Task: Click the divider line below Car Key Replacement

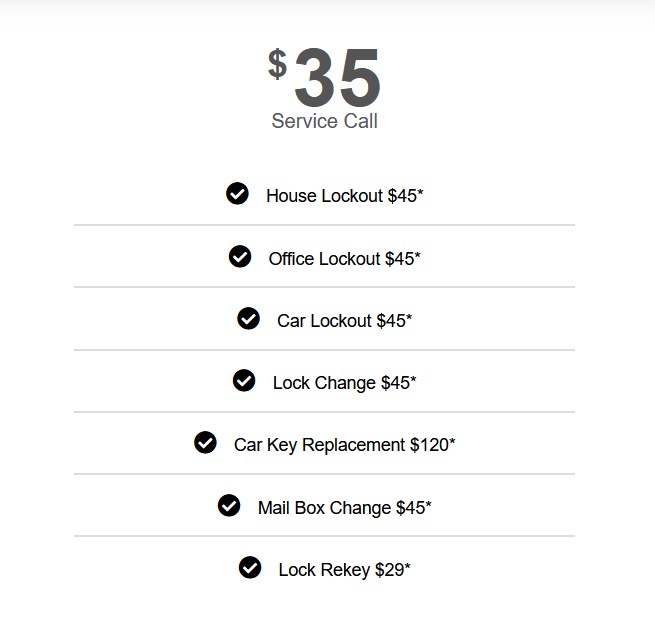Action: (324, 474)
